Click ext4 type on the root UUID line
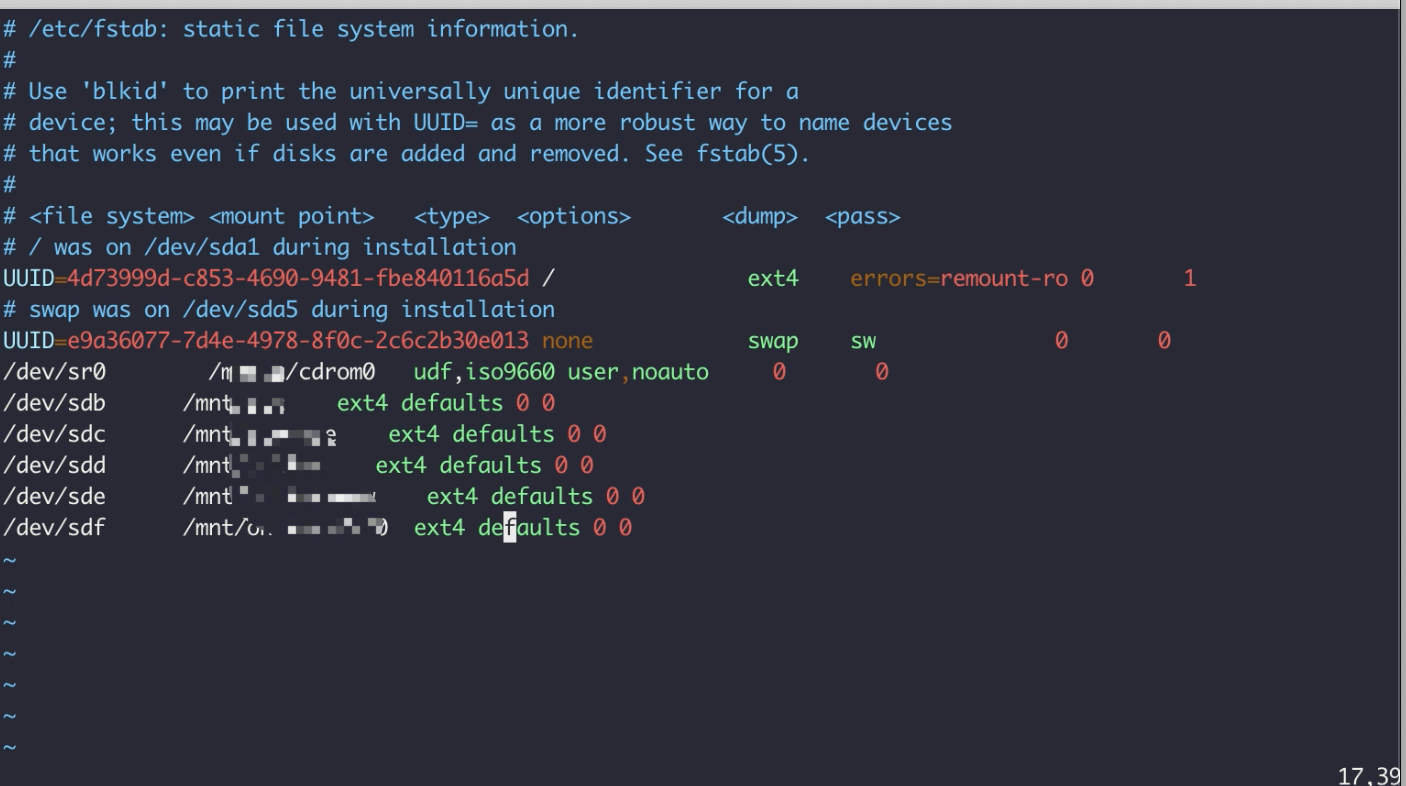The height and width of the screenshot is (786, 1406). (773, 278)
